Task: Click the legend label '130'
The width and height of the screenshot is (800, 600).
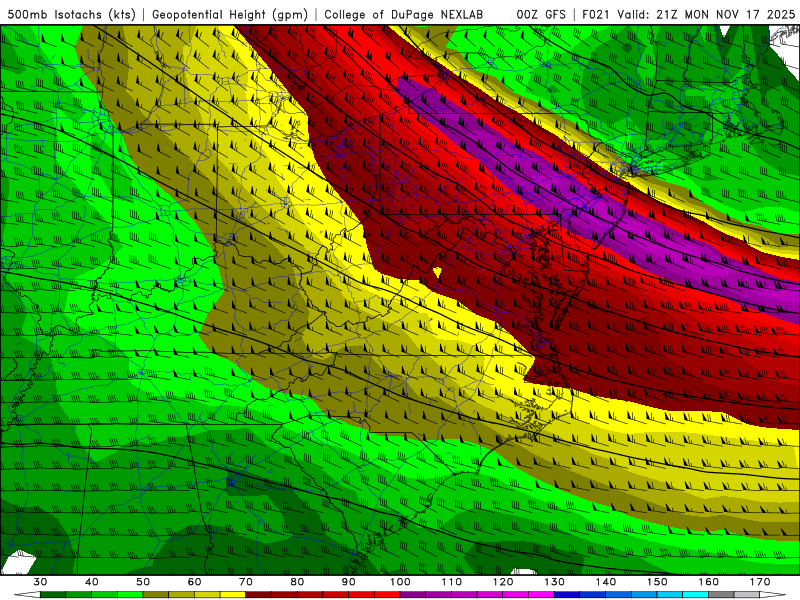Action: point(555,582)
